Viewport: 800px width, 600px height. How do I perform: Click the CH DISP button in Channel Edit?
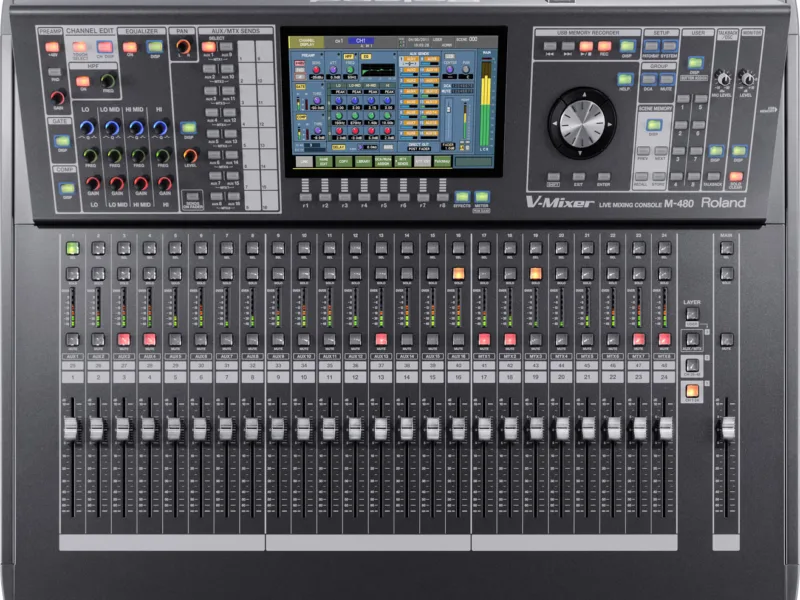click(x=105, y=47)
